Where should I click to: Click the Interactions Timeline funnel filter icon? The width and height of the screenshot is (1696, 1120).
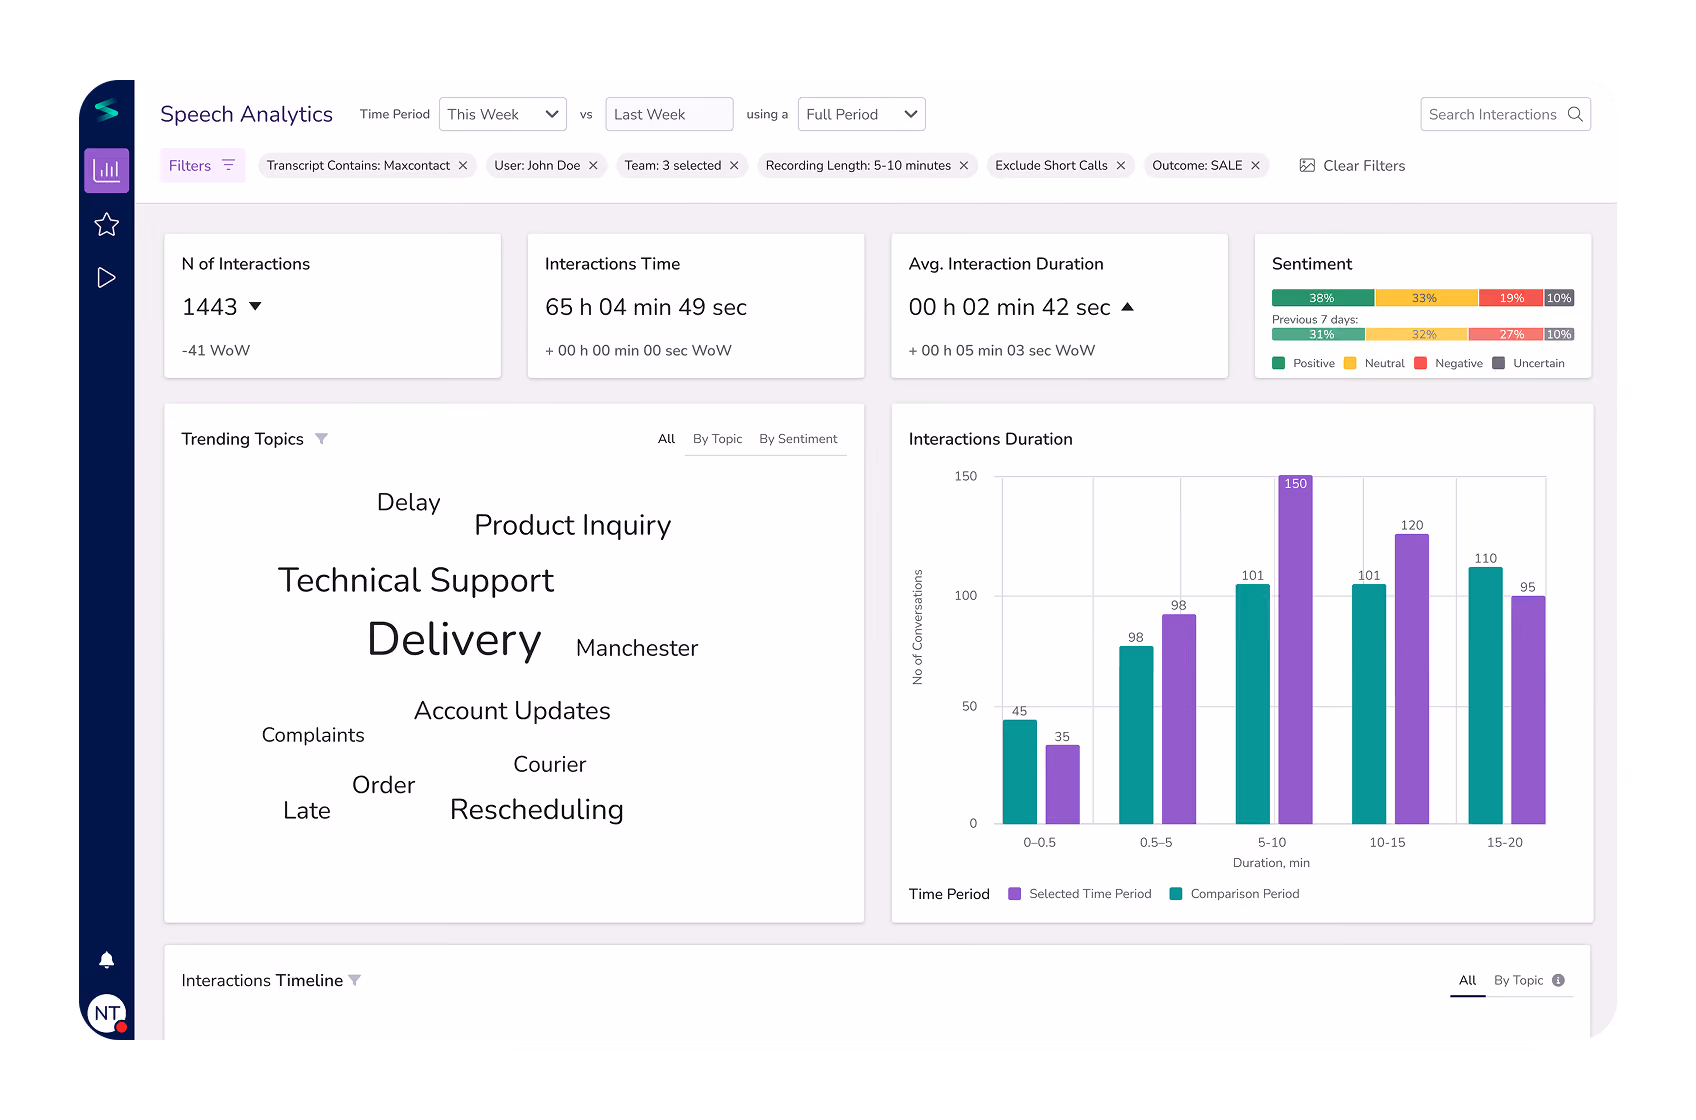point(355,981)
